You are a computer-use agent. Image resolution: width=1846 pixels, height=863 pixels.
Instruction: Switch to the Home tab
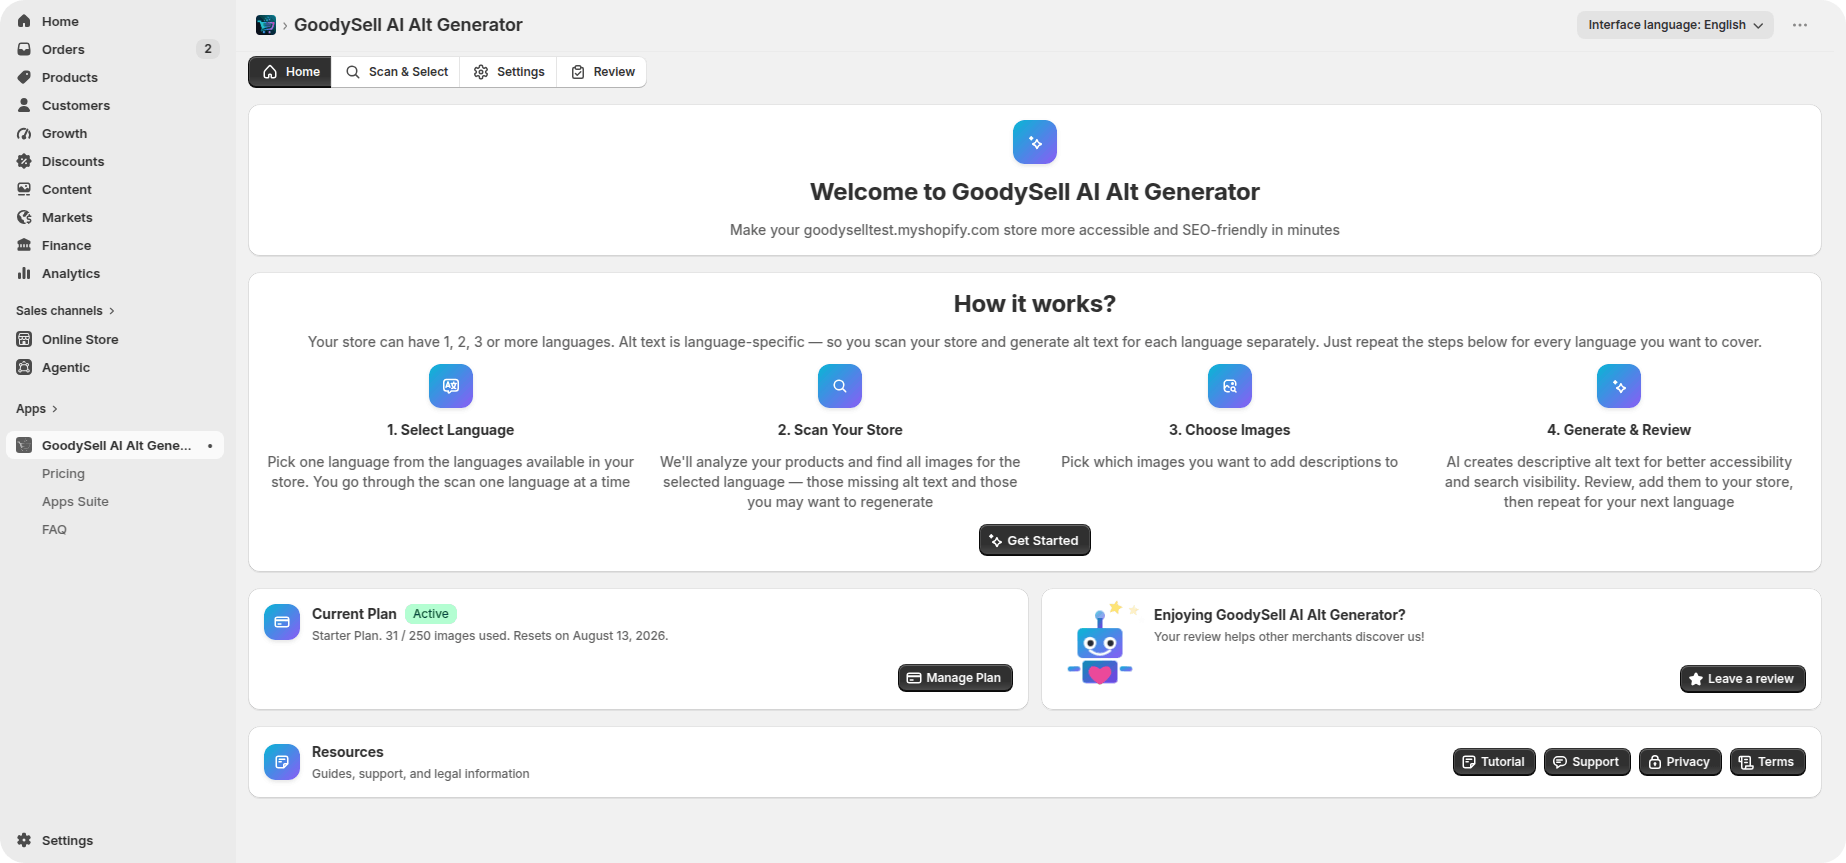(290, 72)
